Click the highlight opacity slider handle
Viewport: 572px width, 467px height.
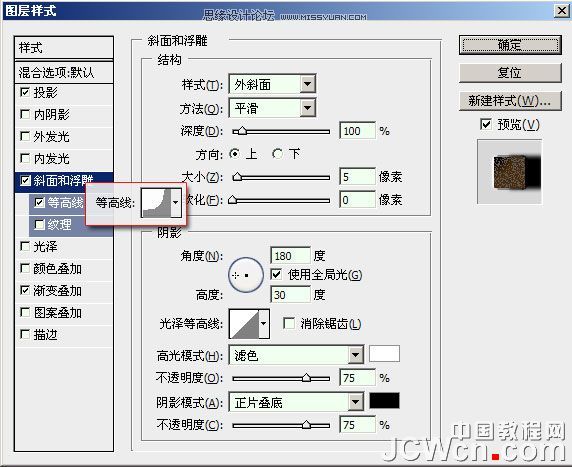click(x=306, y=378)
